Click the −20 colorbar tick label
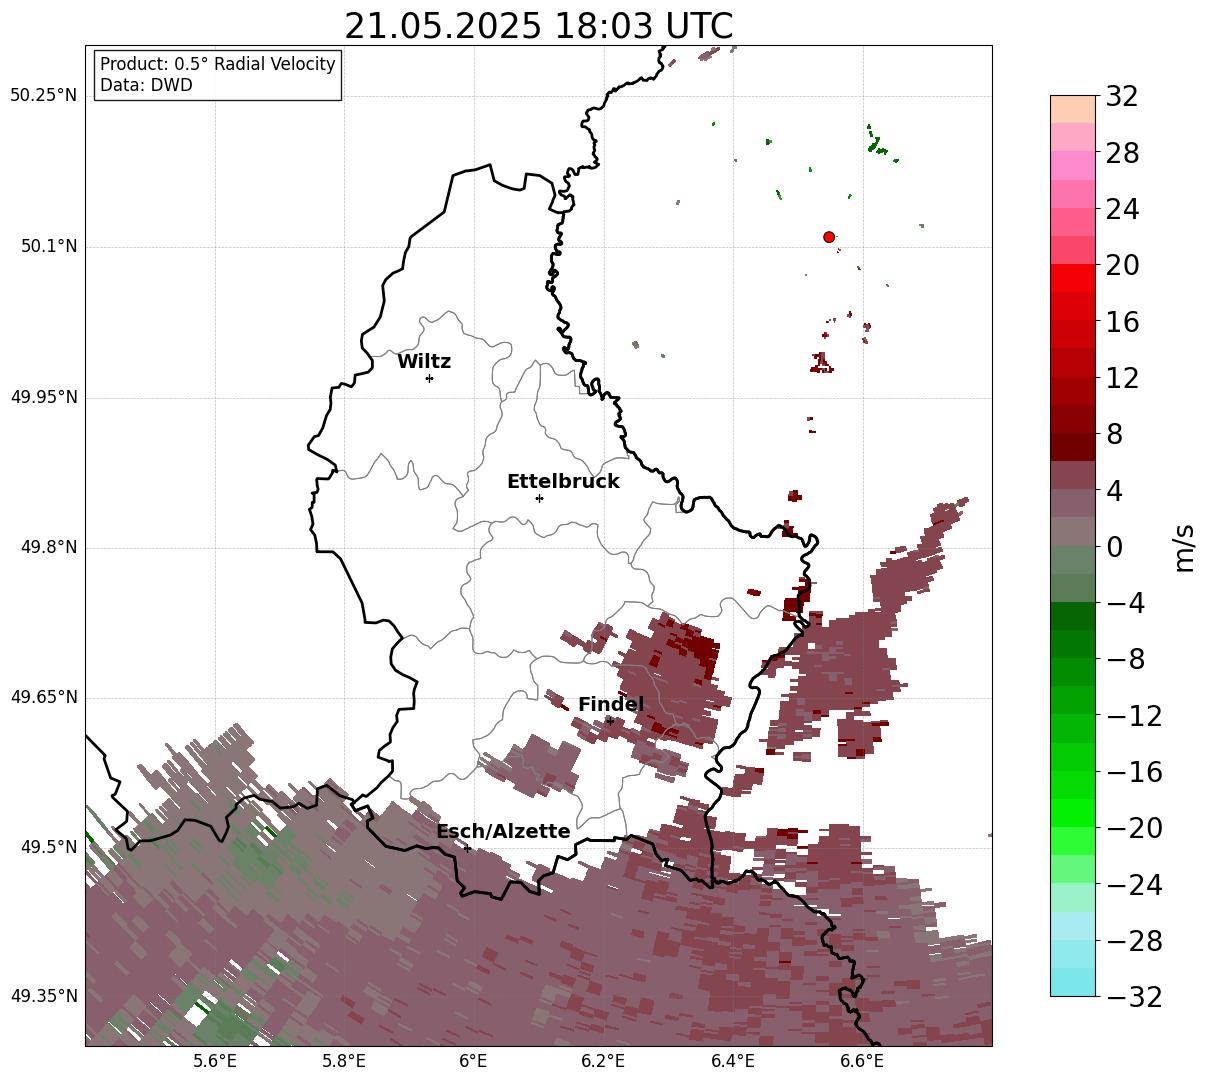This screenshot has width=1207, height=1081. coord(1134,828)
